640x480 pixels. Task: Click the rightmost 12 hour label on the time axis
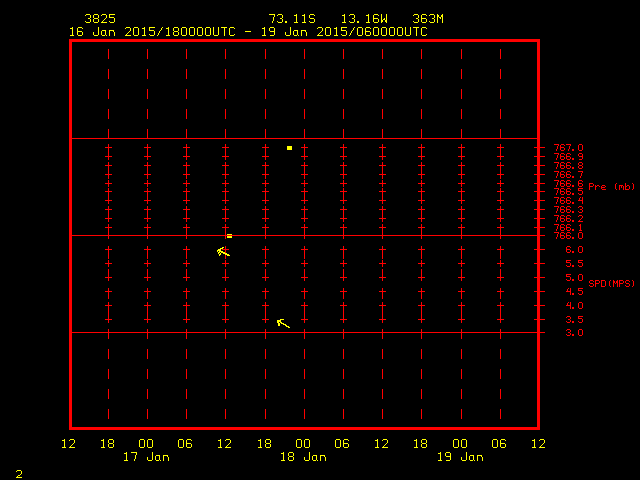[x=539, y=444]
